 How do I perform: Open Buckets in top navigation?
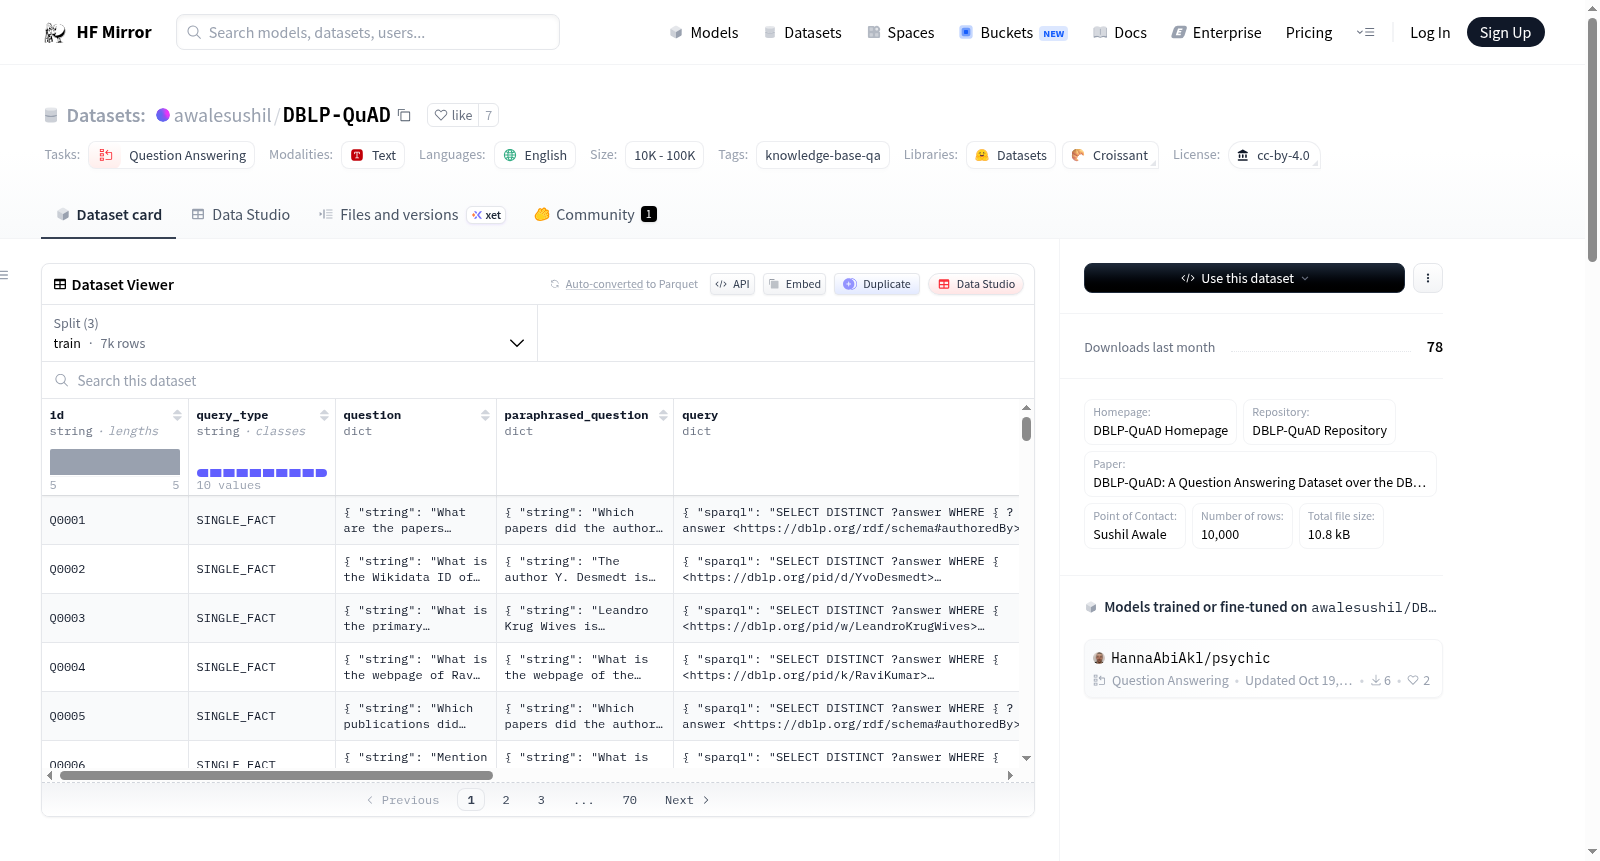[1013, 32]
